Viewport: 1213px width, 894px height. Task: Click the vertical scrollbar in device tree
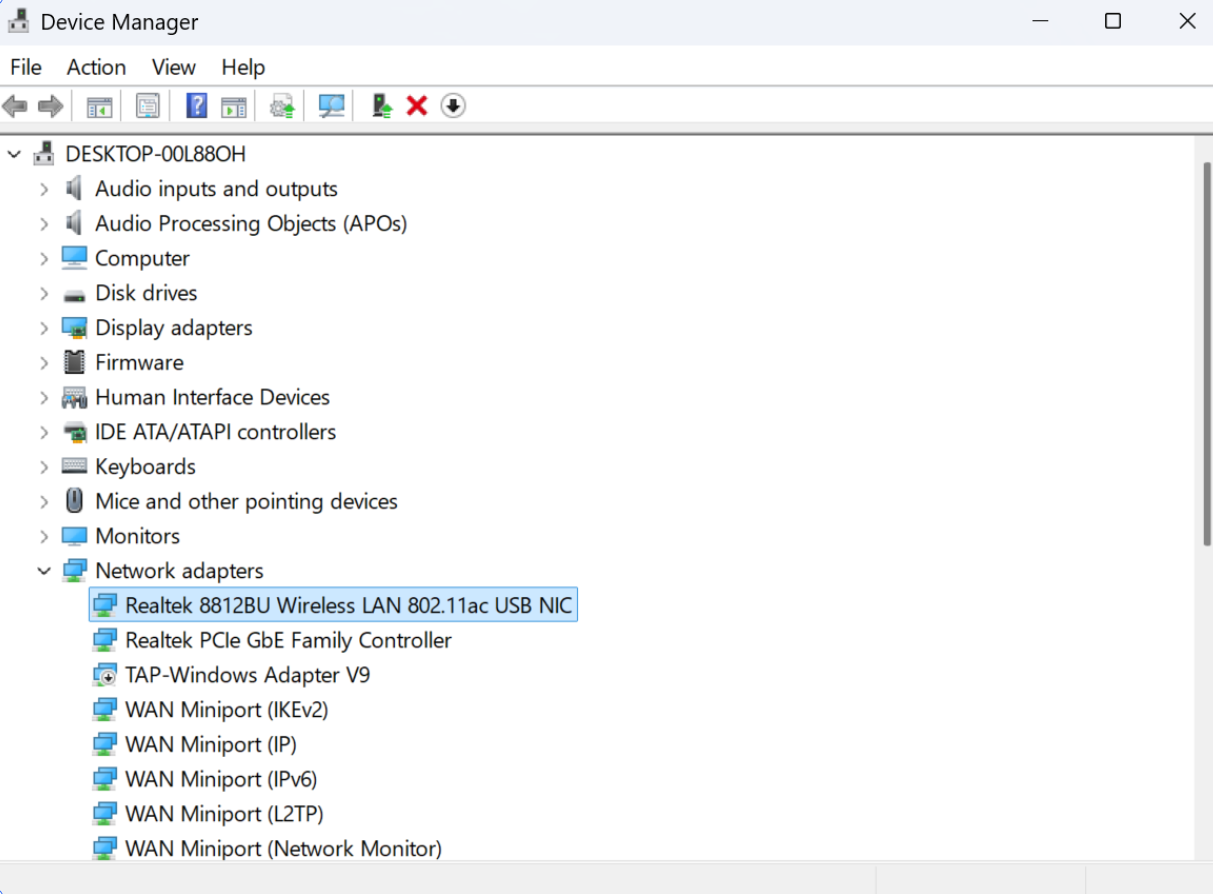click(1204, 350)
